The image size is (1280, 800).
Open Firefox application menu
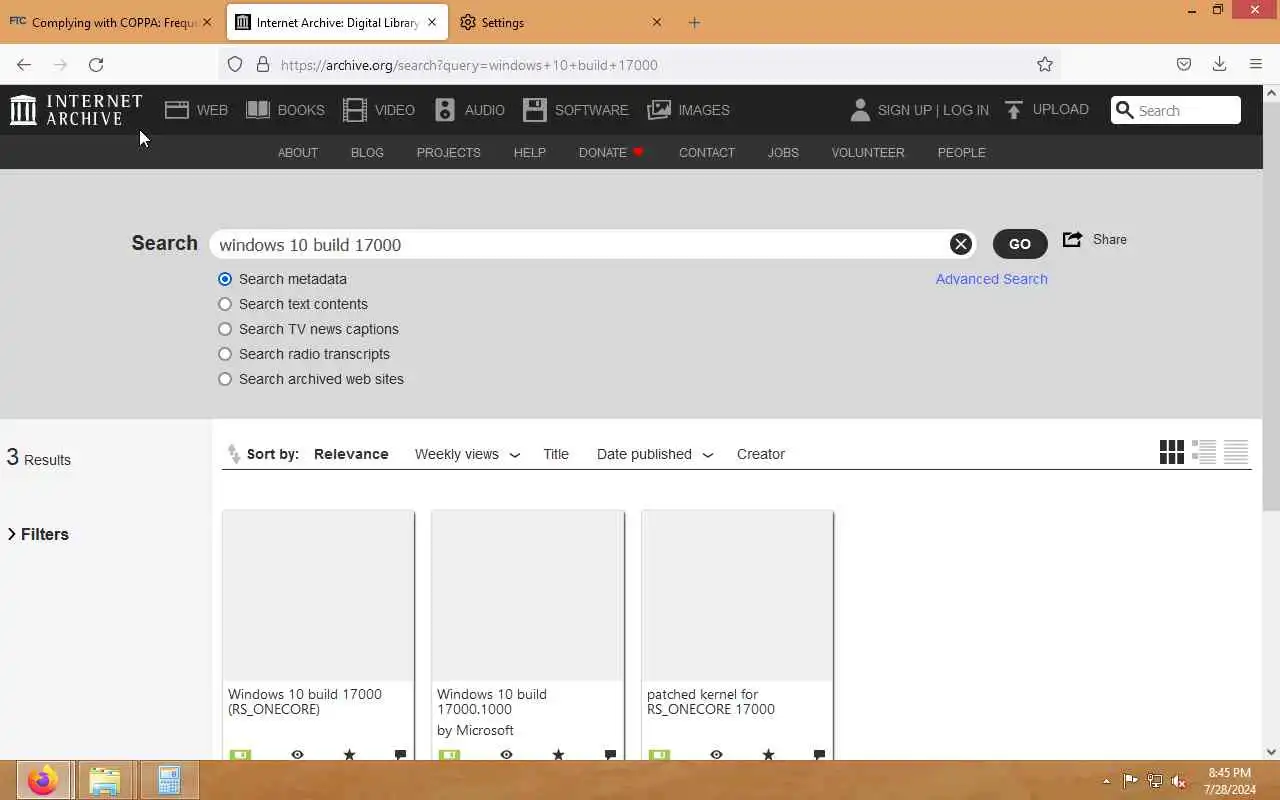(1256, 65)
